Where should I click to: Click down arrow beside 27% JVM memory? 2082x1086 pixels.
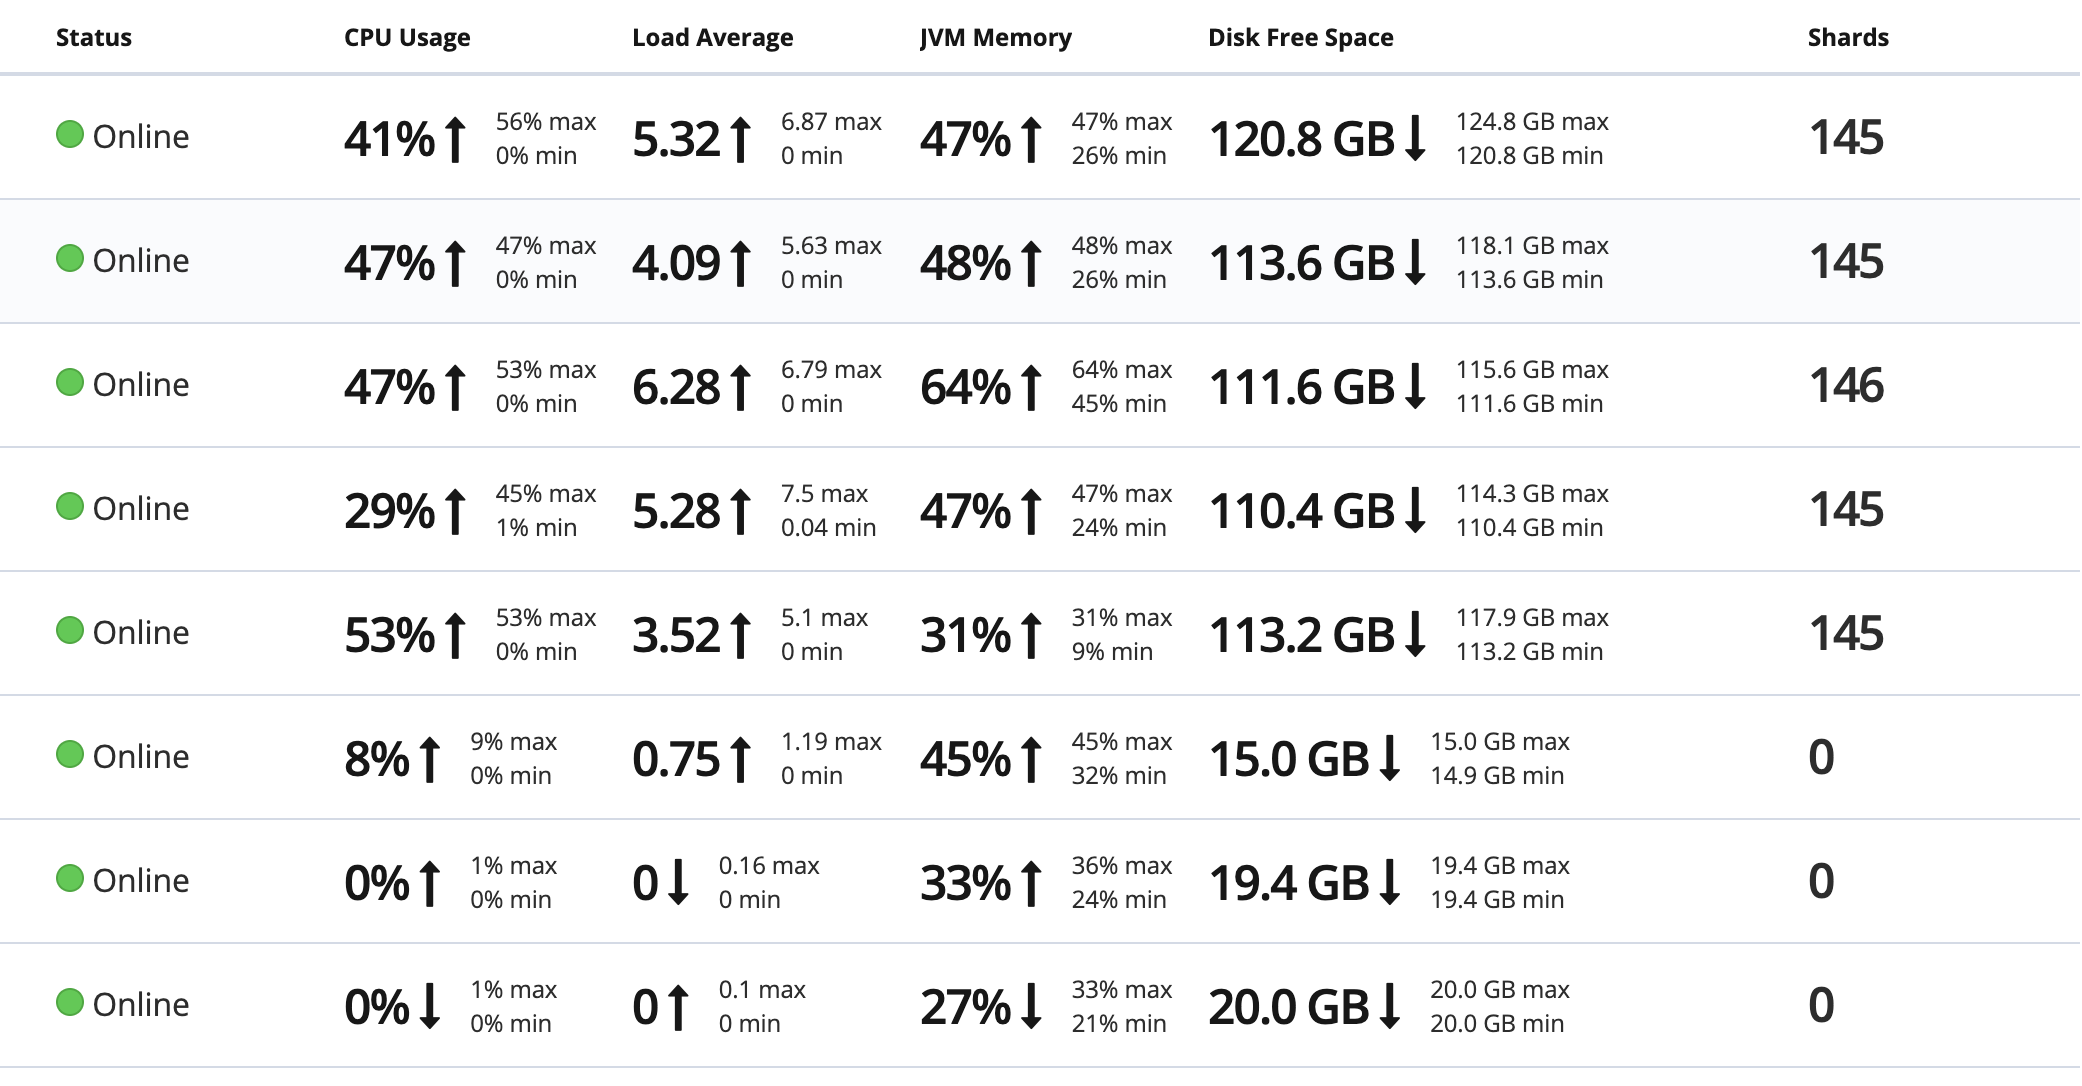pos(1031,1007)
